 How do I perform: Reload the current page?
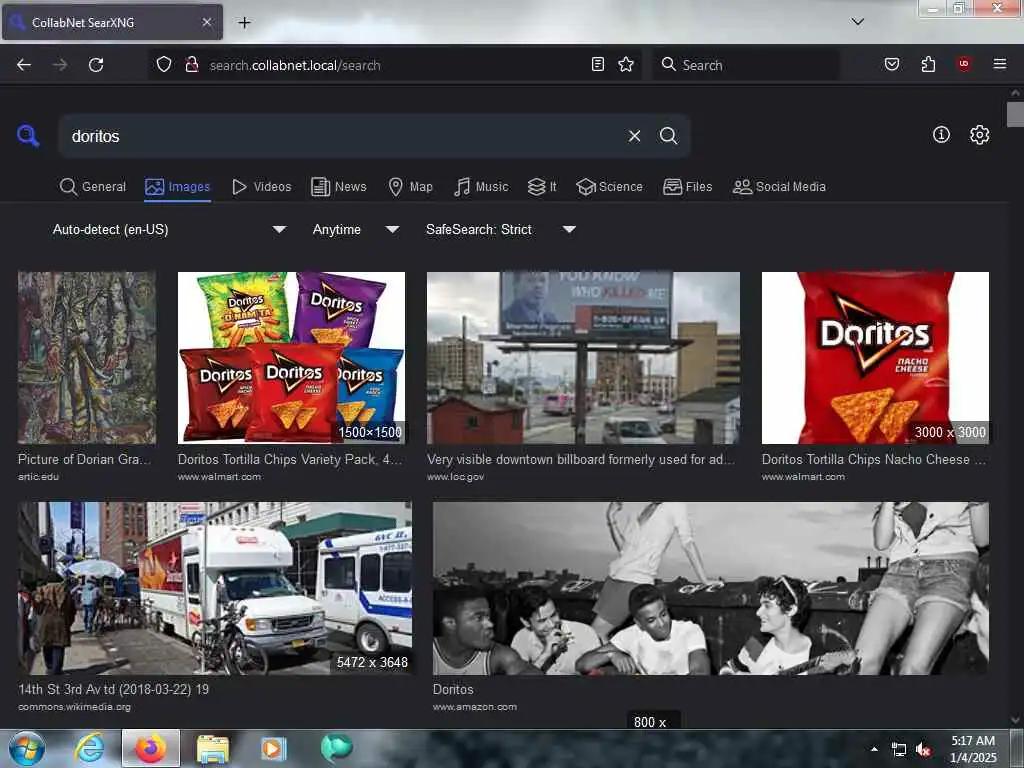click(96, 65)
